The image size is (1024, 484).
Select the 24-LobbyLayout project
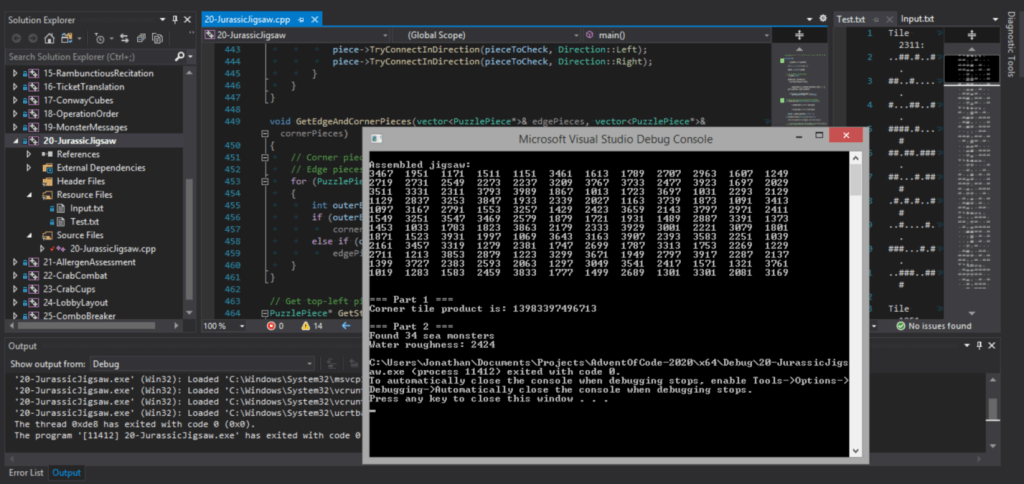pos(76,302)
